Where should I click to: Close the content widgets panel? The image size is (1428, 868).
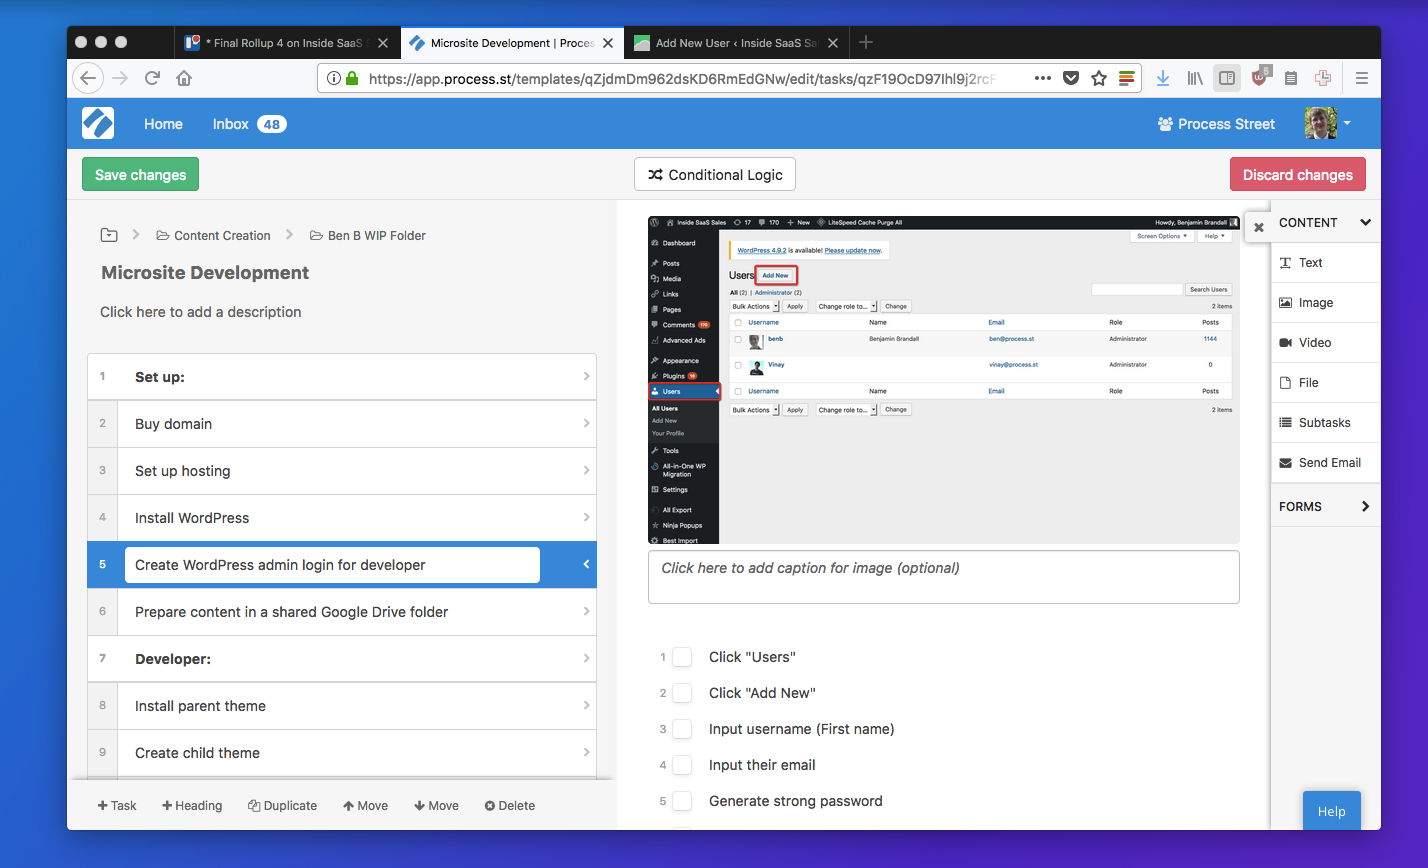[x=1258, y=227]
